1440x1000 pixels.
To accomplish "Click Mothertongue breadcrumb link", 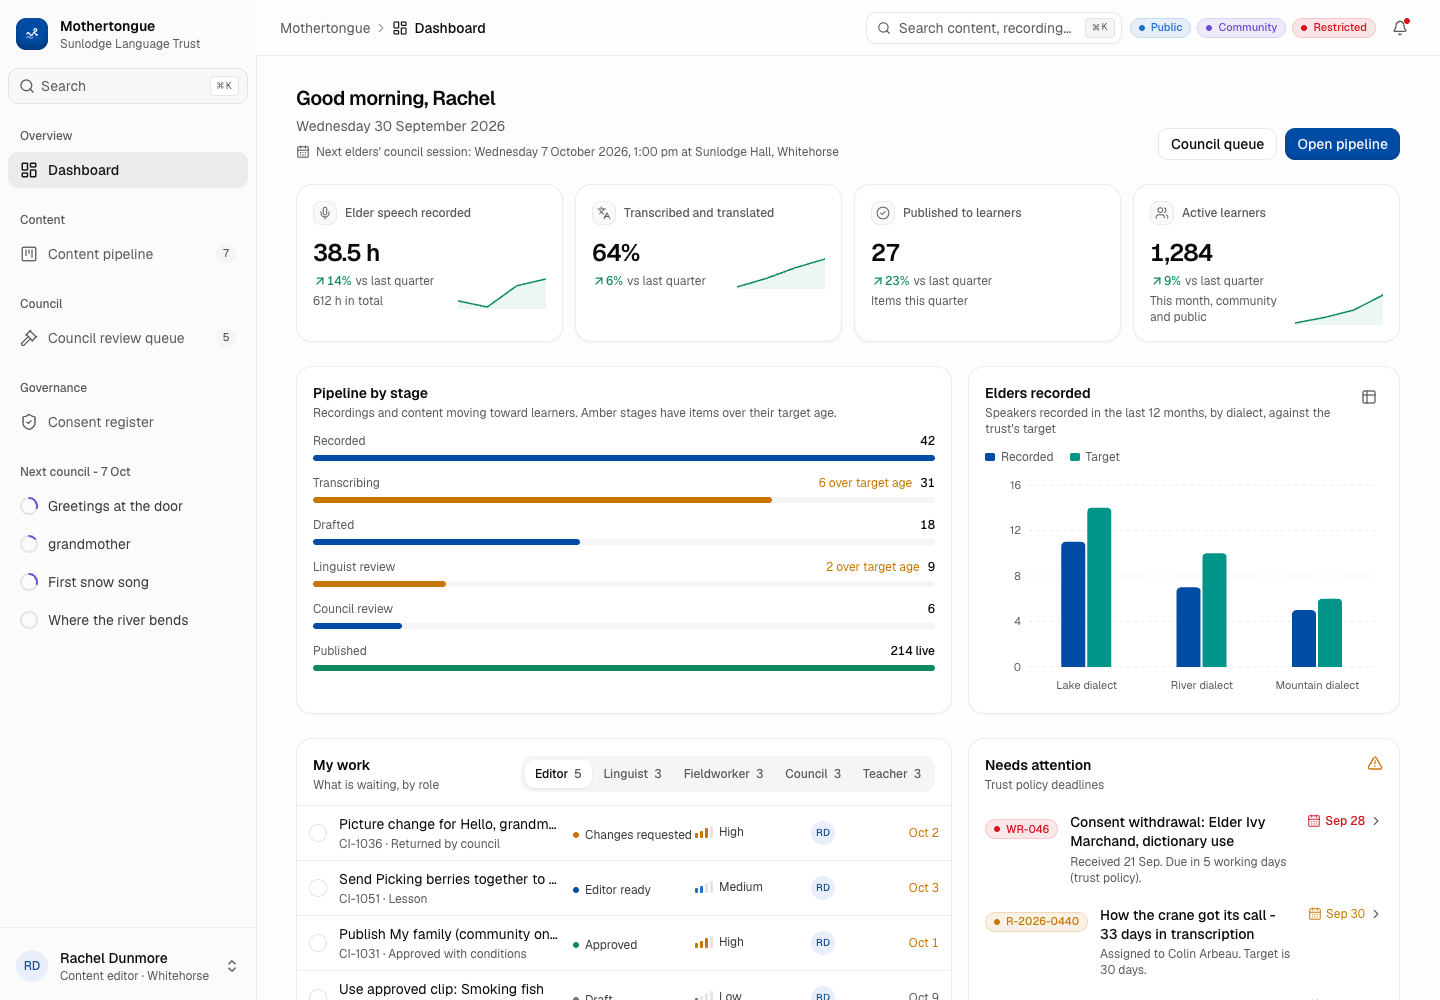I will [x=325, y=28].
